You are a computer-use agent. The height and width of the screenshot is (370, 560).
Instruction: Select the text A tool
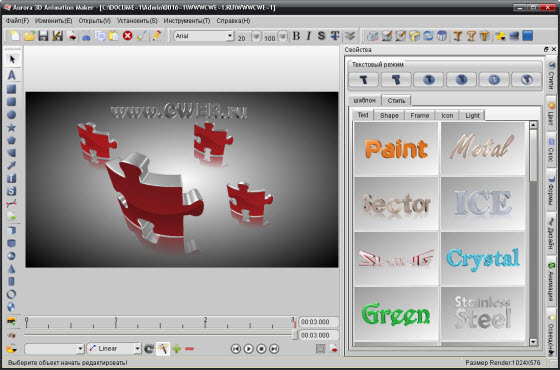click(x=12, y=75)
